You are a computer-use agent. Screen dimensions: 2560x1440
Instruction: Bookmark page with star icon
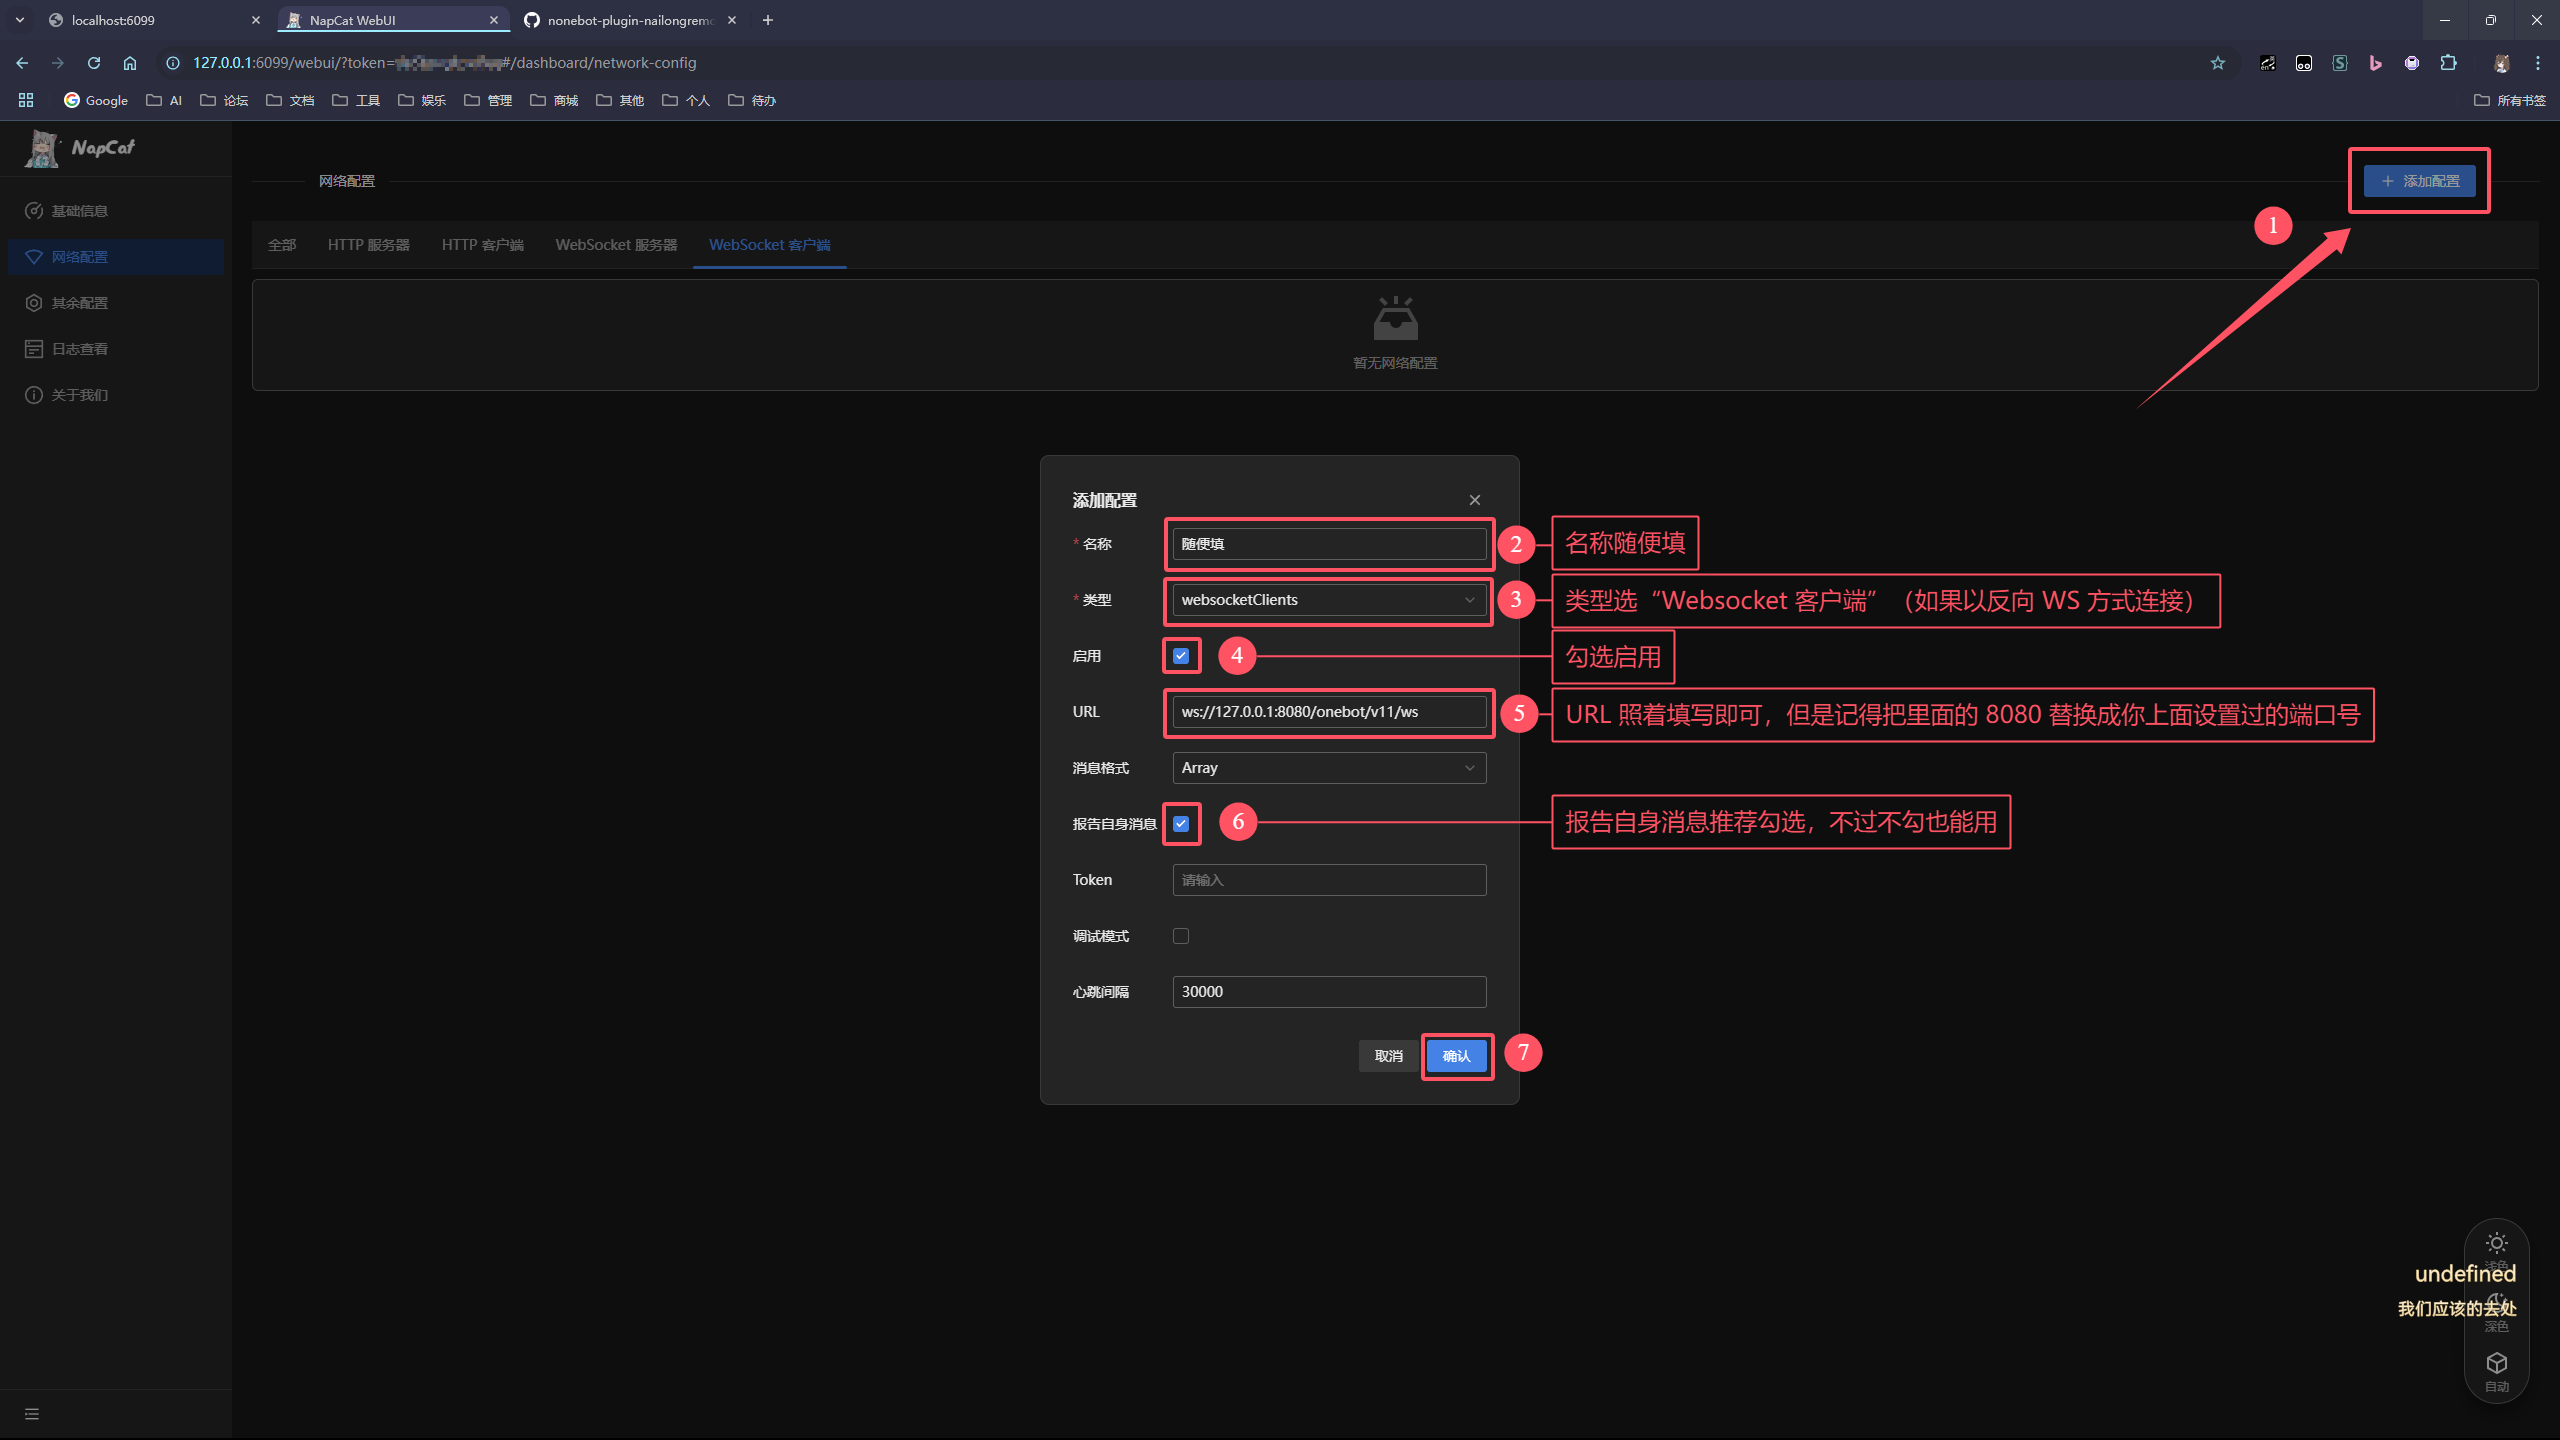point(2217,63)
